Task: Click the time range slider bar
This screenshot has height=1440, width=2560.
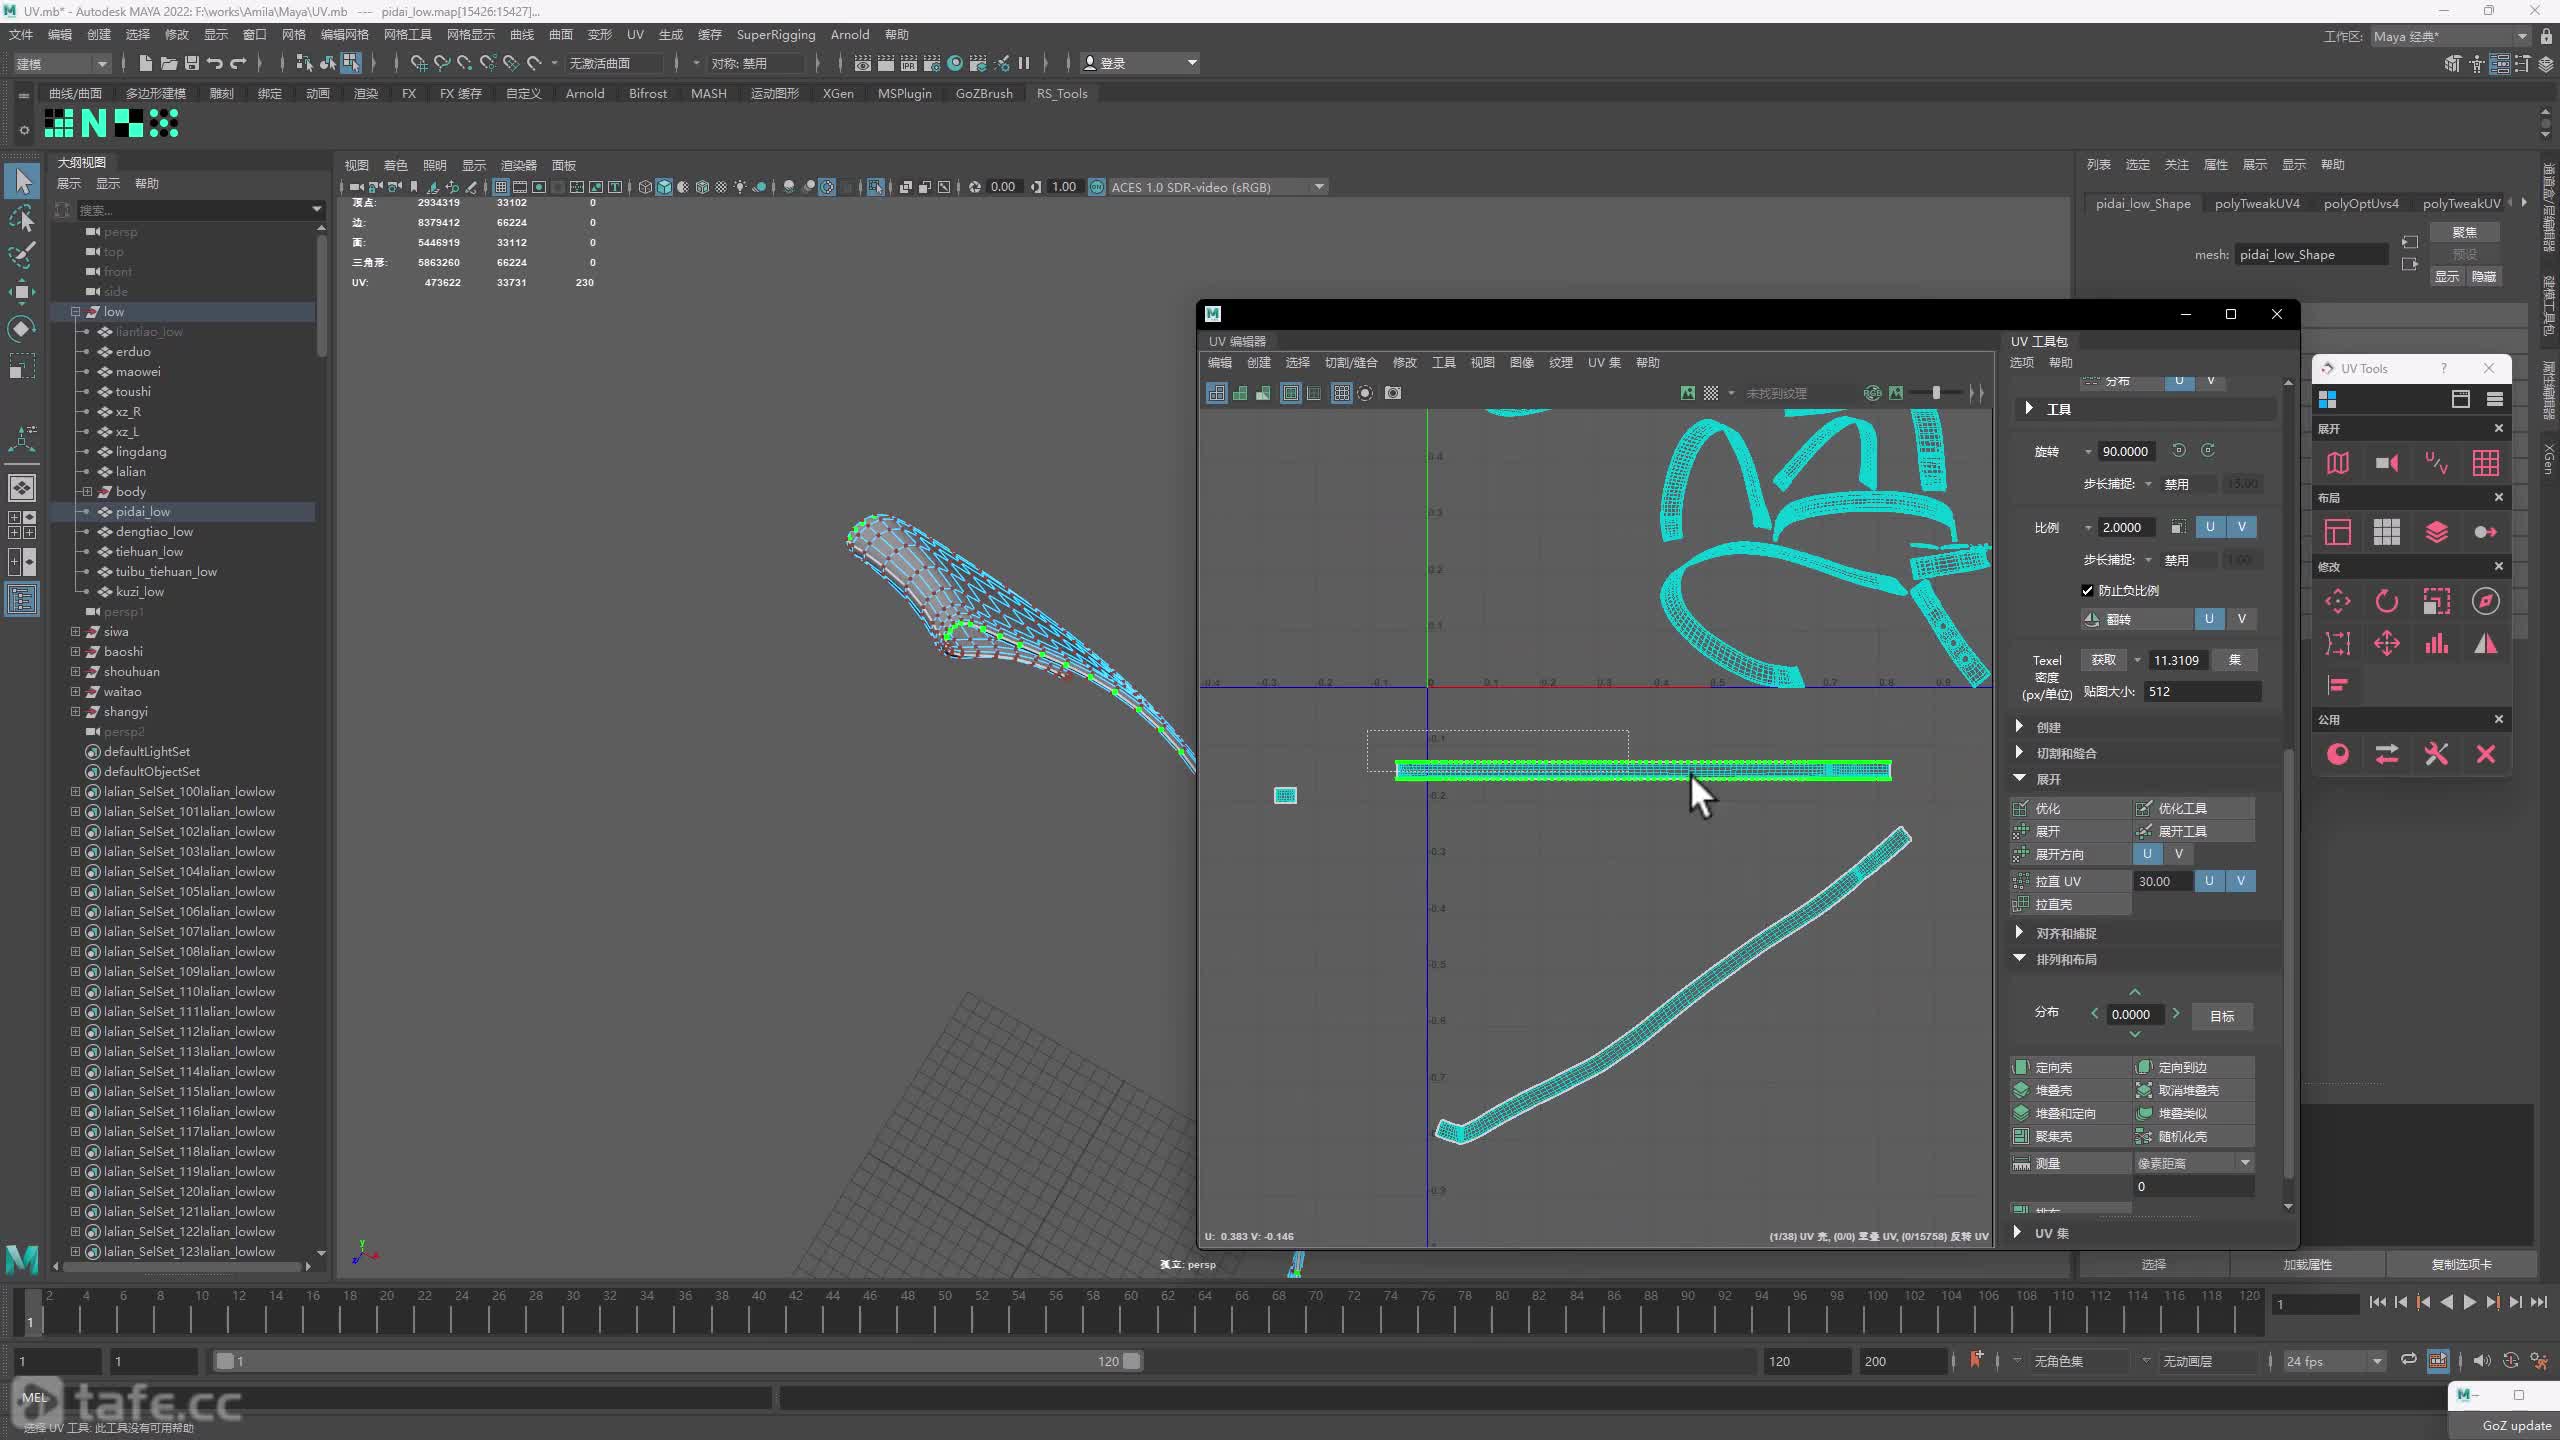Action: pos(679,1361)
